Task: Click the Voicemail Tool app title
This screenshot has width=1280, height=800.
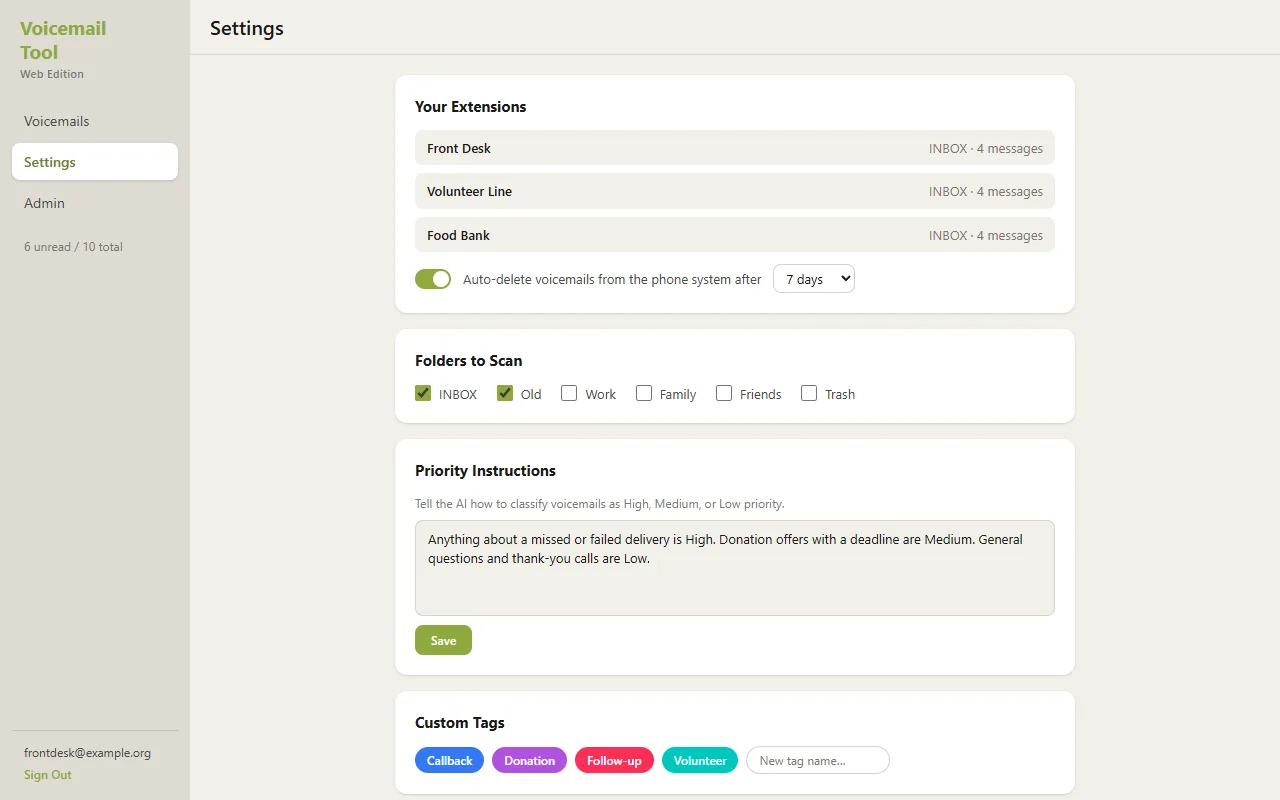Action: click(x=63, y=40)
